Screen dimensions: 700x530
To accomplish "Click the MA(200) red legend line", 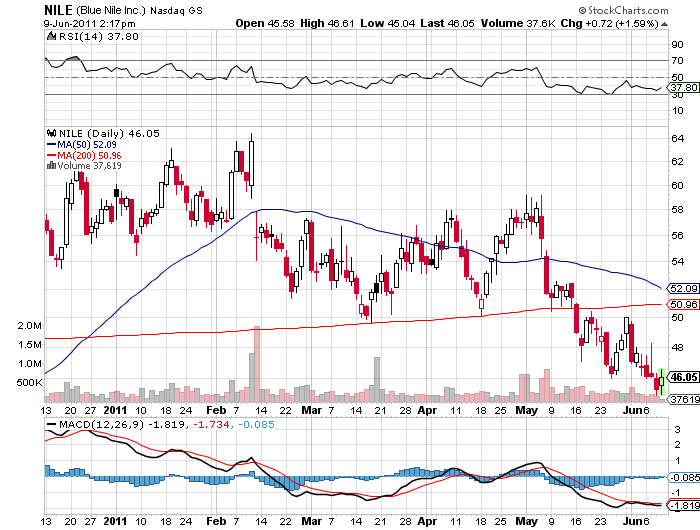I will (51, 155).
